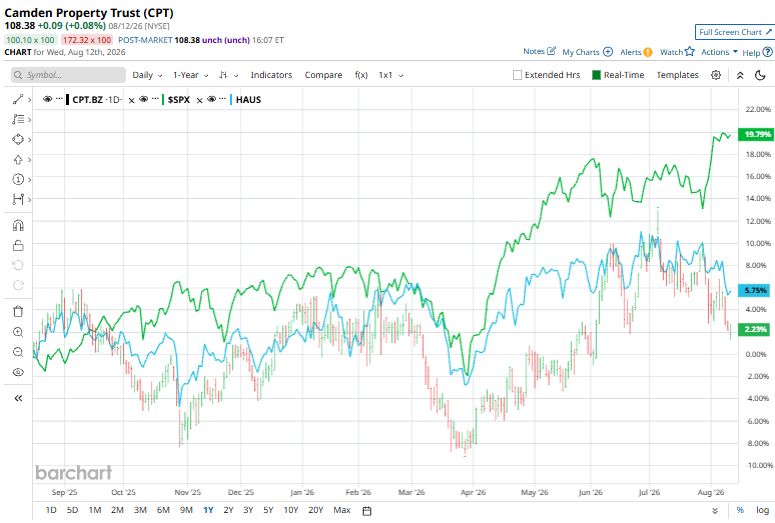Collapse the header with the double up-chevron icon
This screenshot has height=523, width=775.
[x=740, y=75]
